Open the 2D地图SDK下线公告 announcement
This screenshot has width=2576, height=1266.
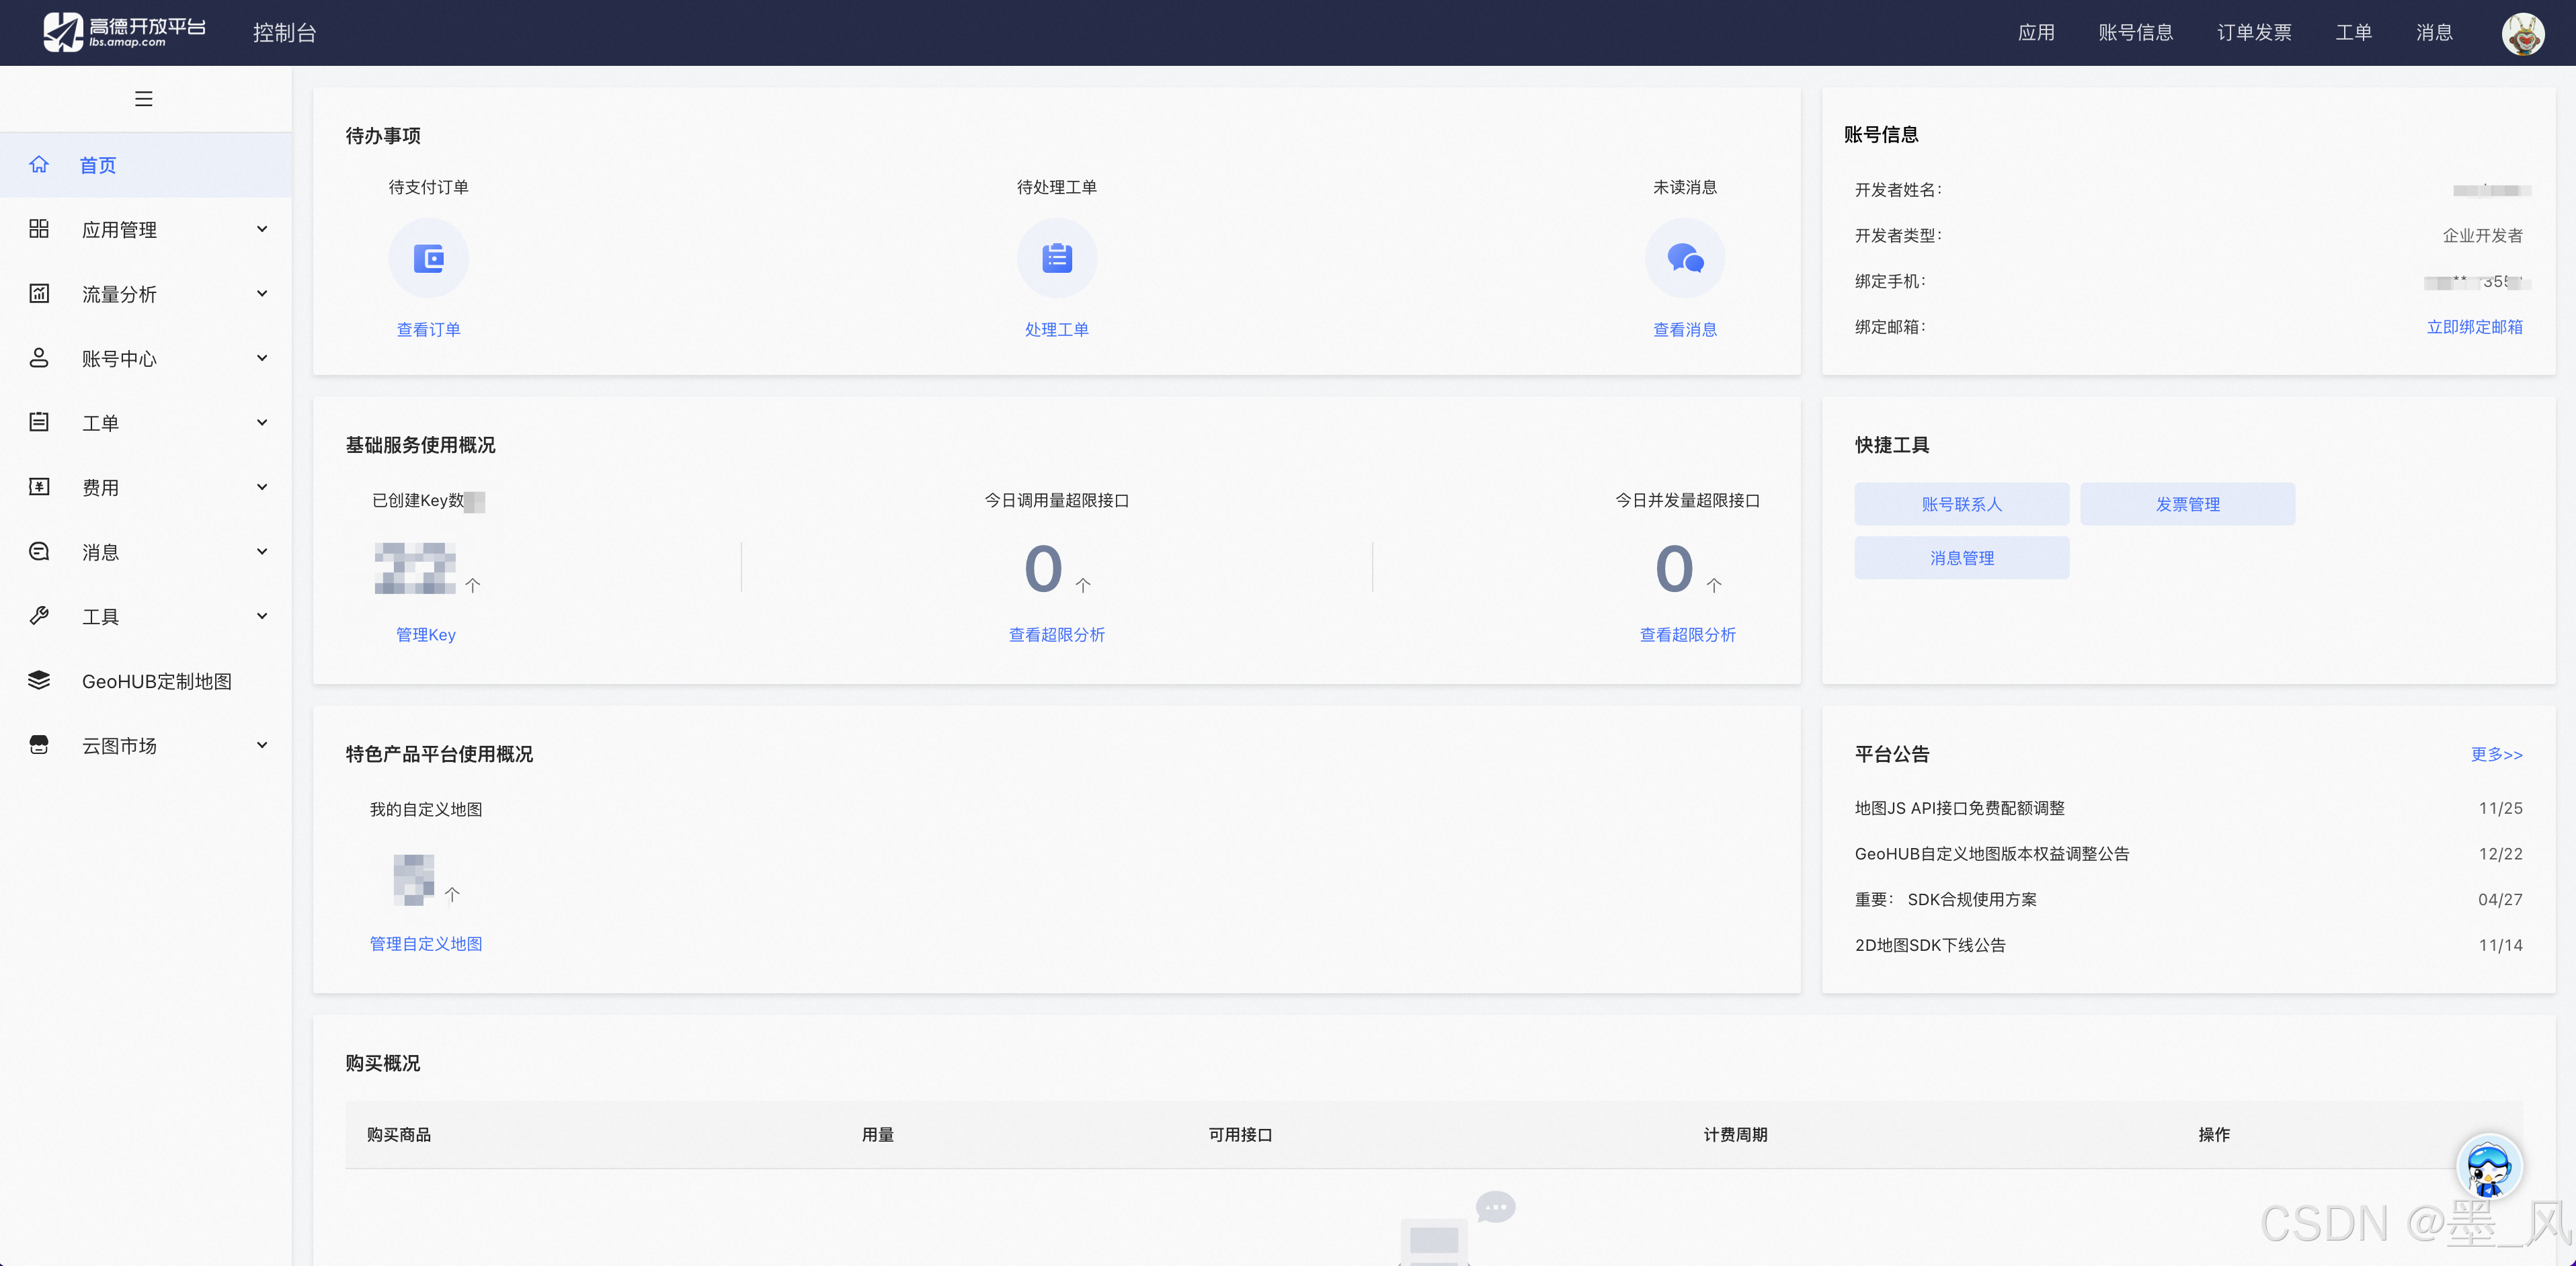[1929, 945]
